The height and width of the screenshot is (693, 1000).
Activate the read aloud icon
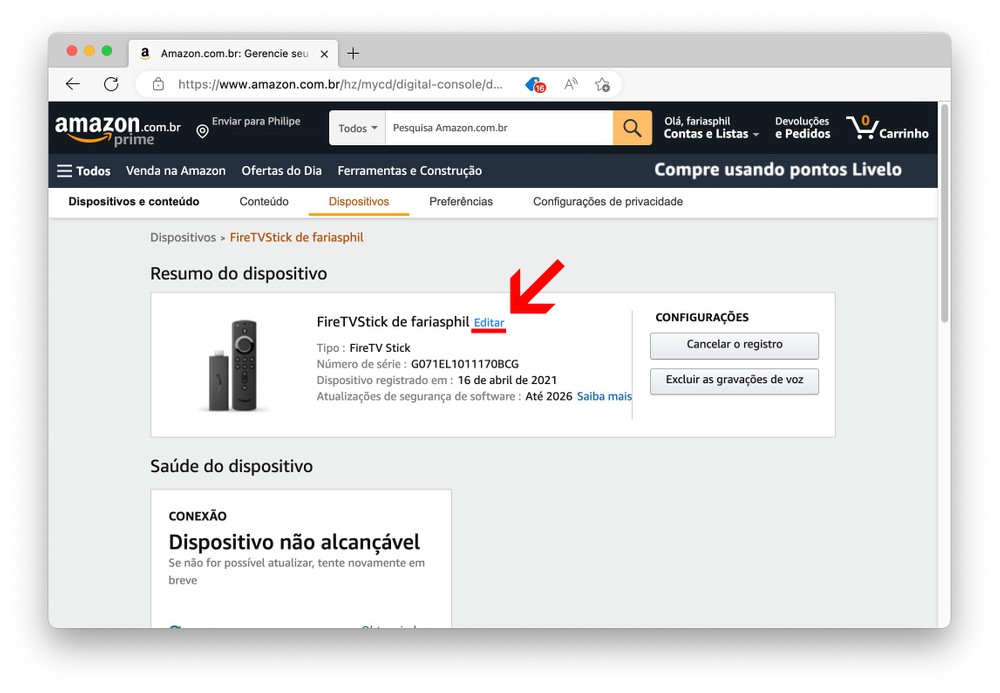(x=571, y=84)
